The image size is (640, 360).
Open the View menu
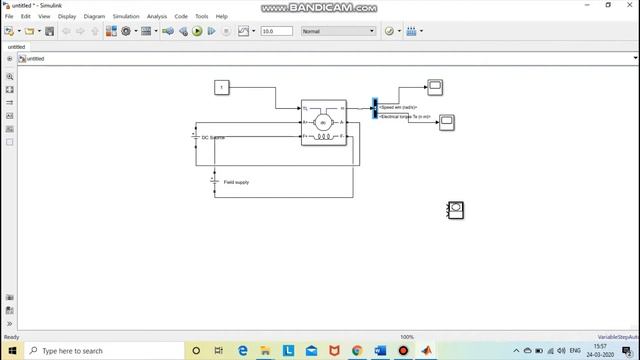[44, 16]
